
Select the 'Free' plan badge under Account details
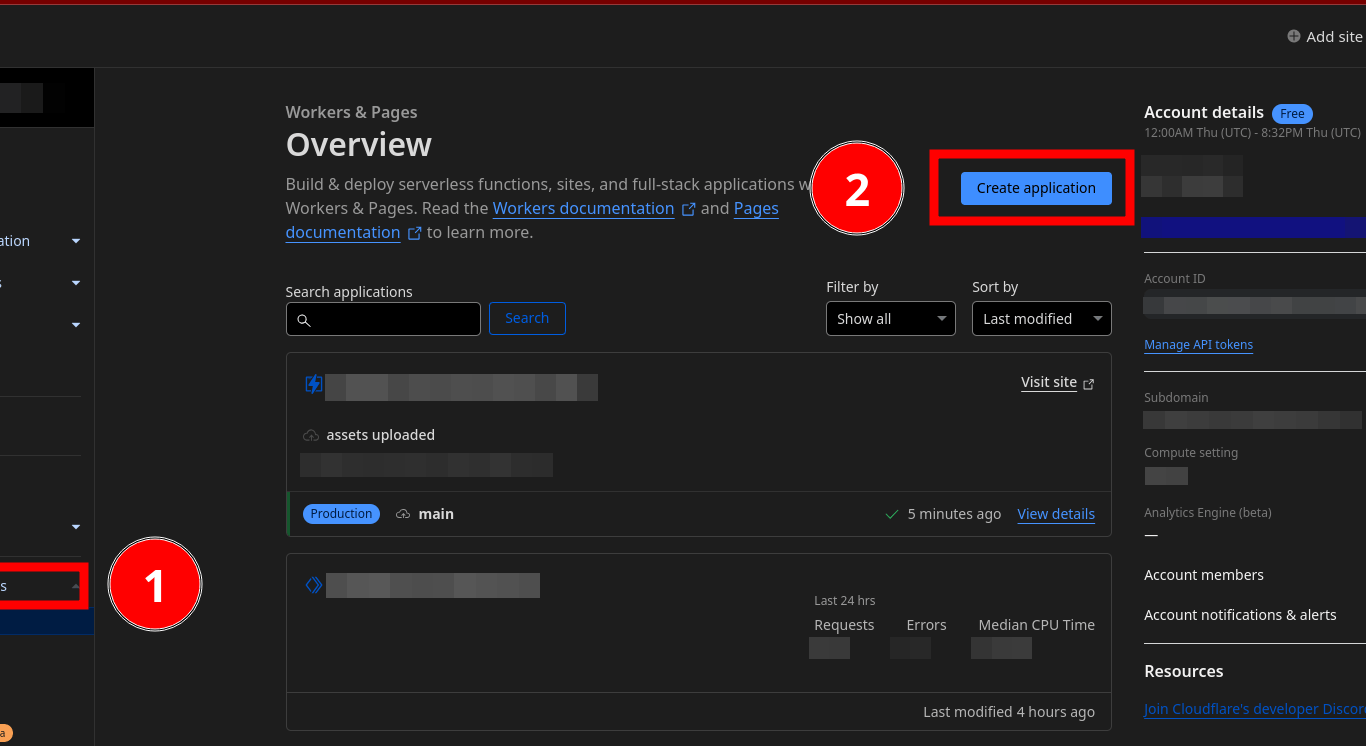(x=1292, y=113)
